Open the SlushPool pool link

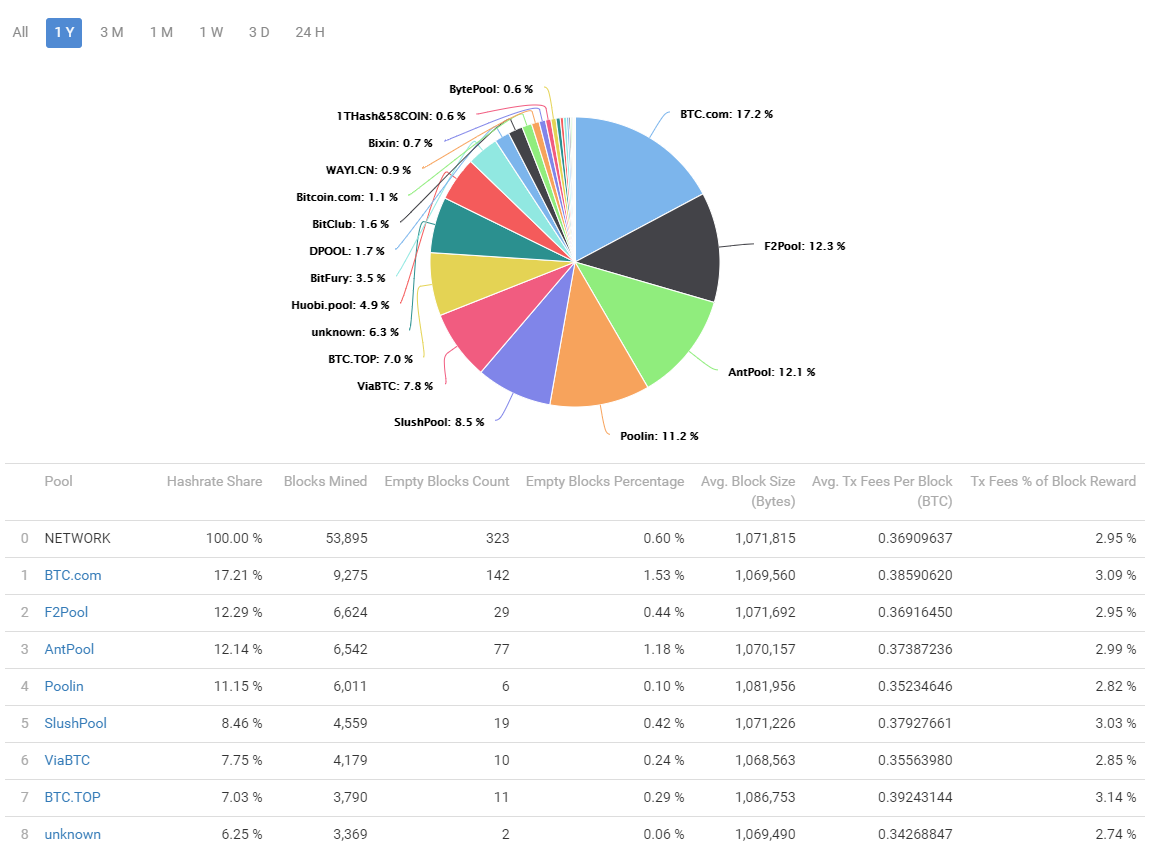click(x=76, y=723)
